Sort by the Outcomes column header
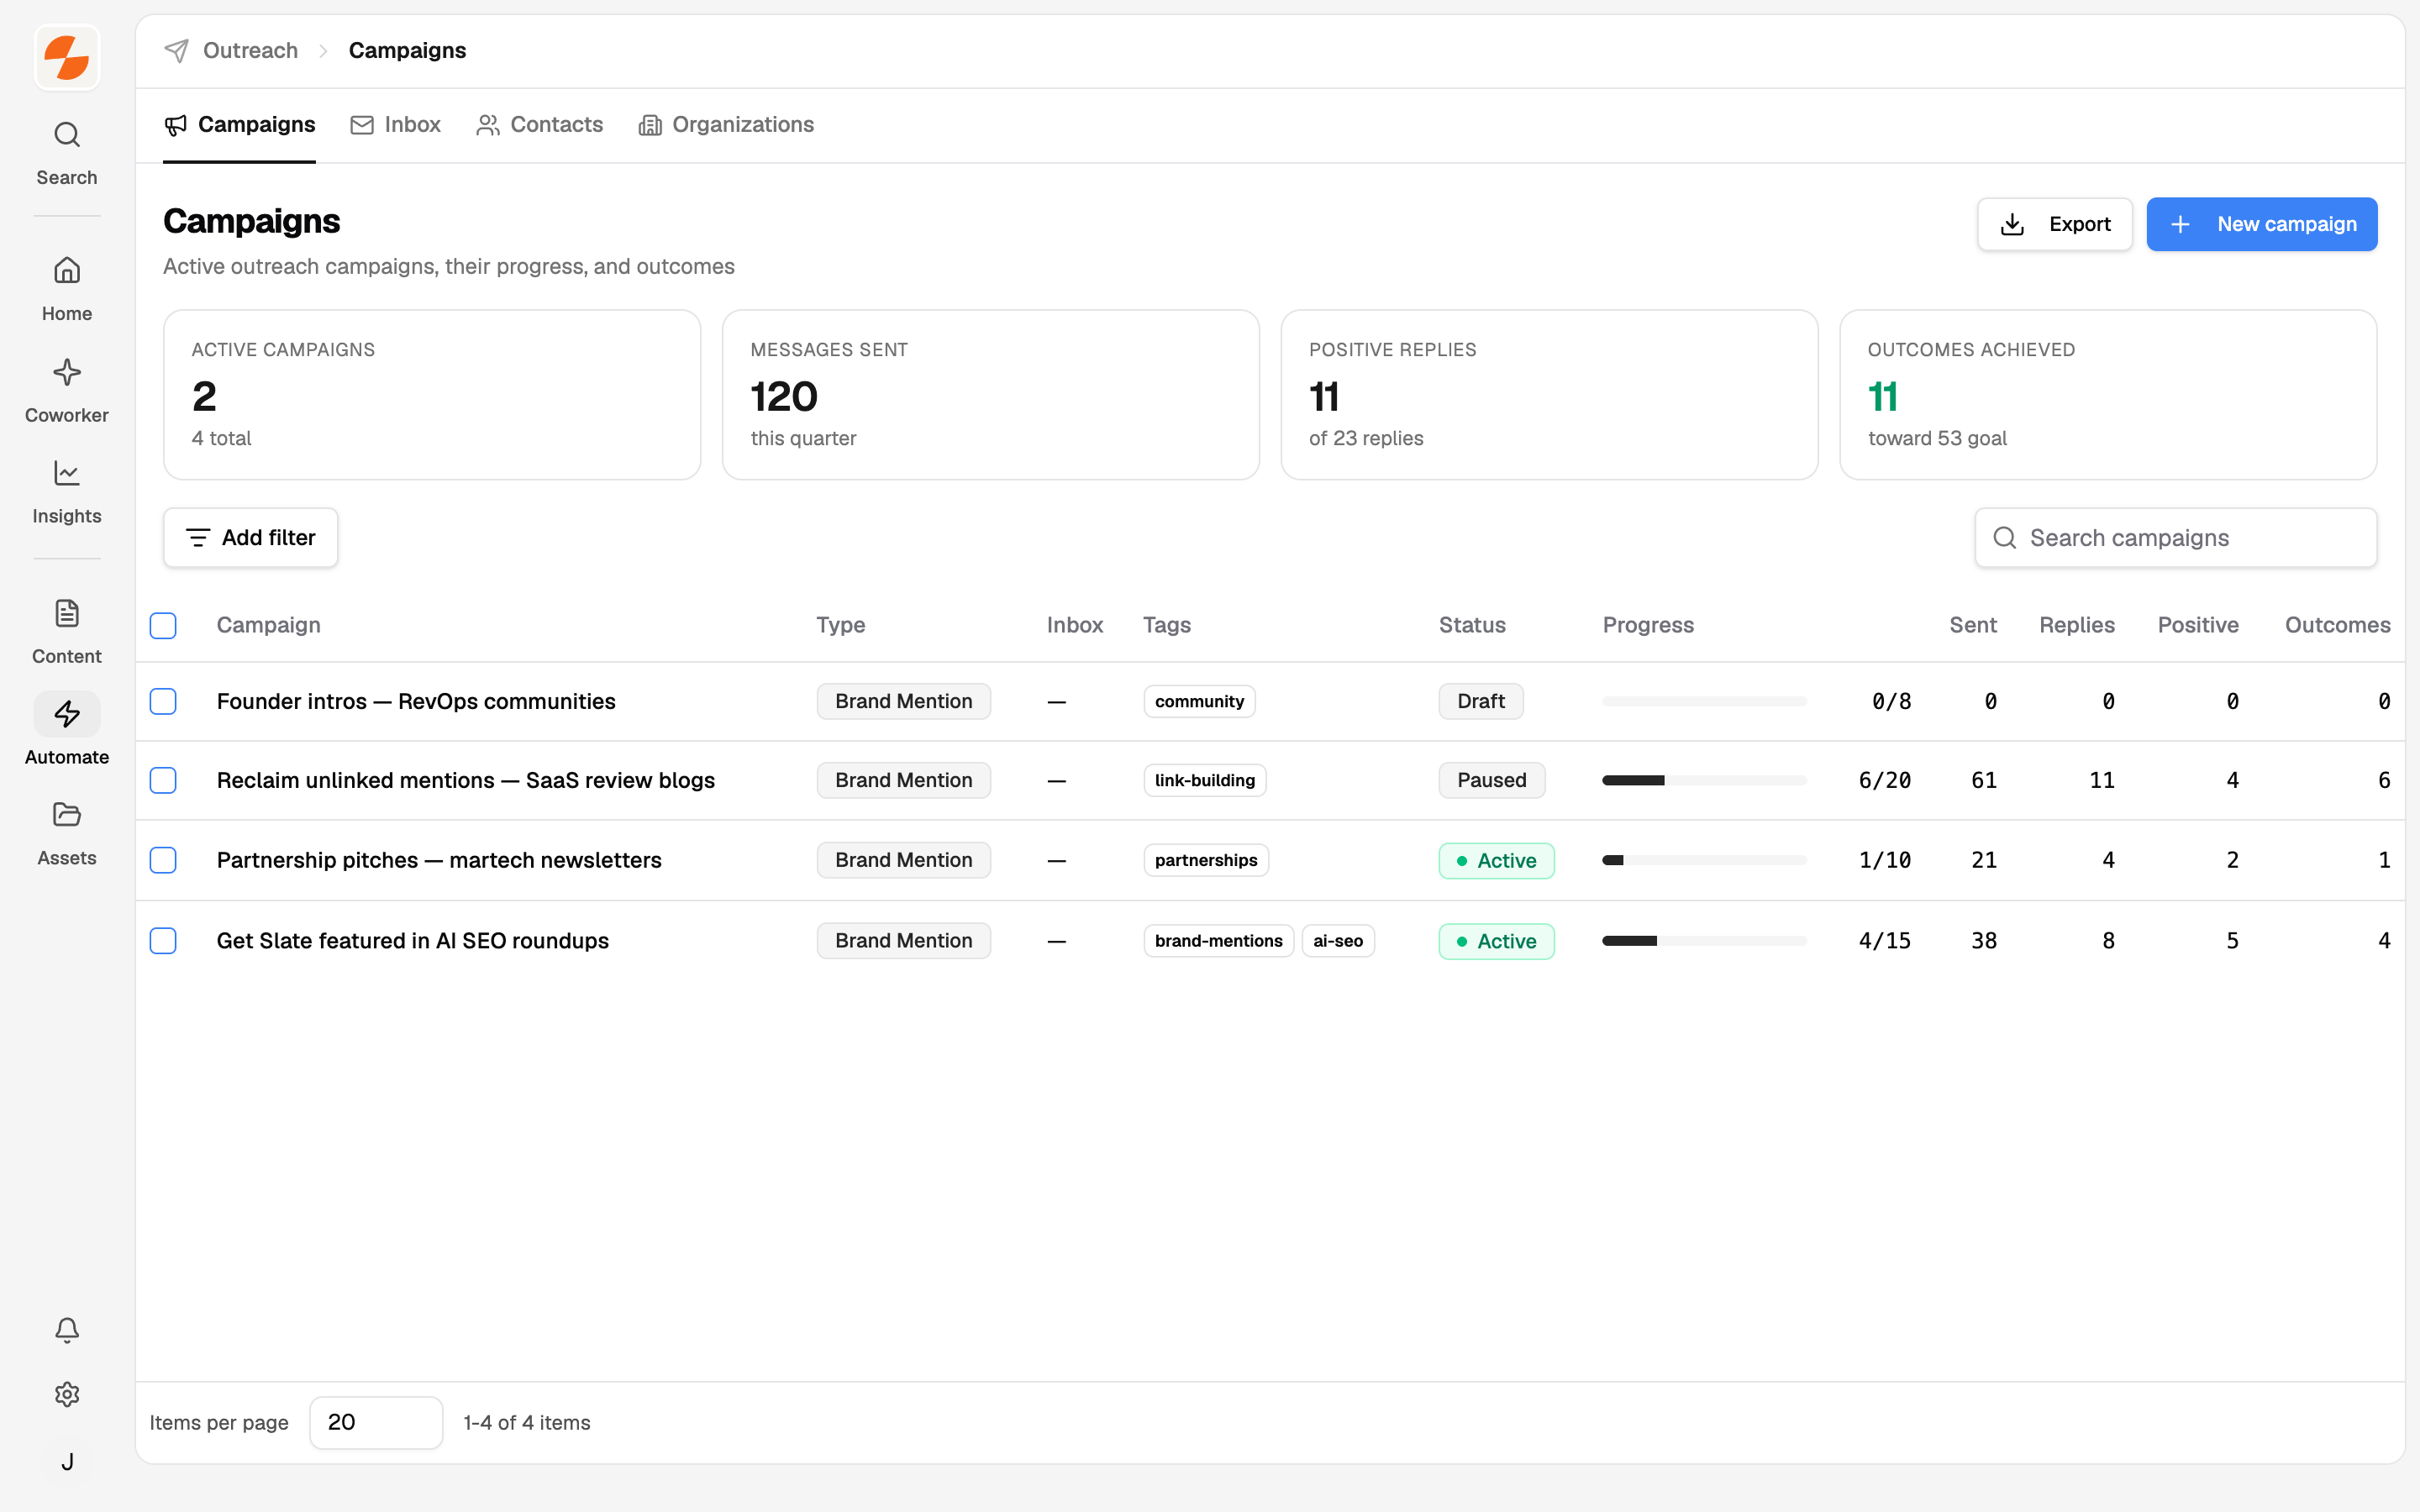The image size is (2420, 1512). pyautogui.click(x=2337, y=625)
